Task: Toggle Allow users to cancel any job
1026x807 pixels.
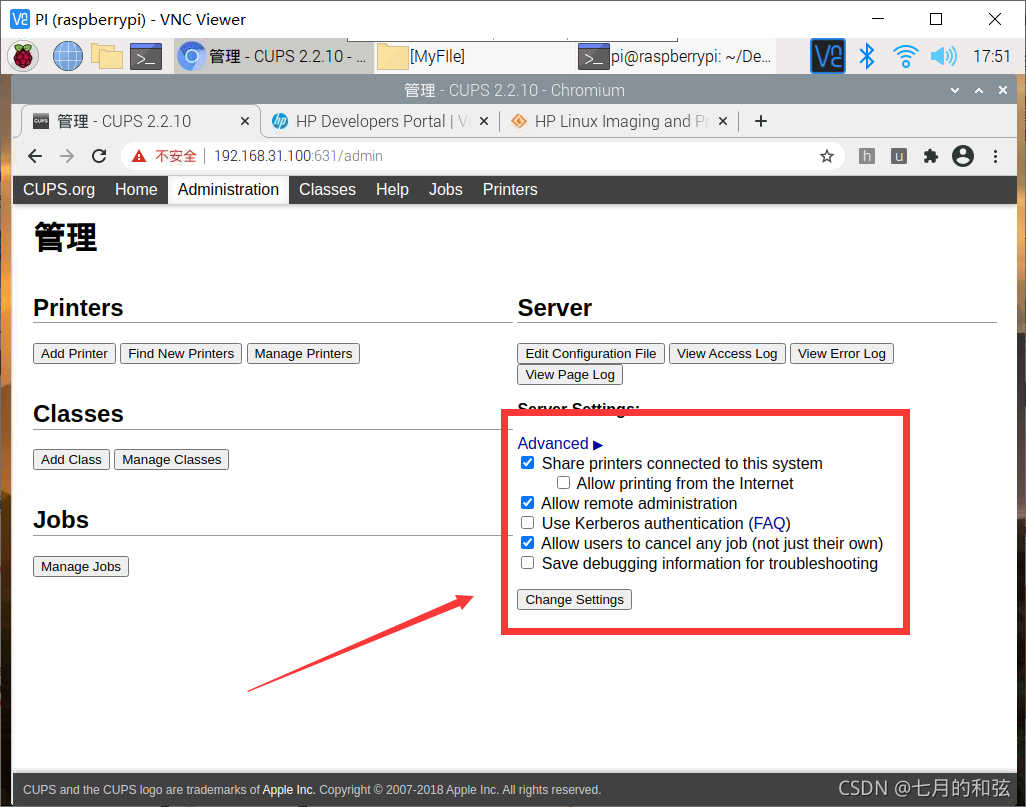Action: 527,543
